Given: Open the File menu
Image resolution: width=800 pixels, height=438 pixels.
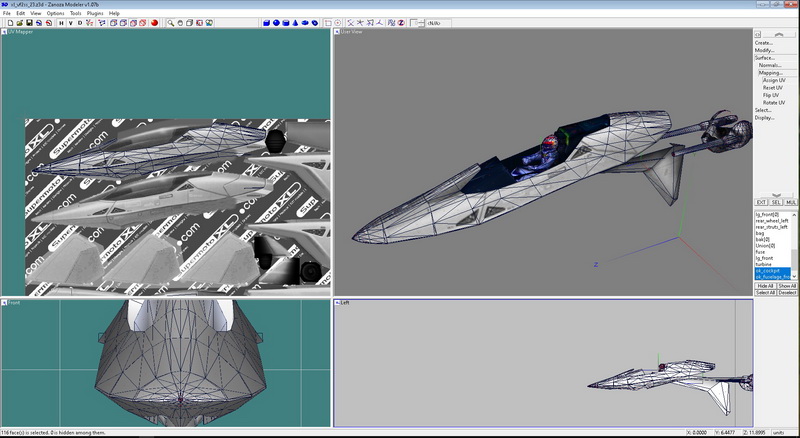Looking at the screenshot, I should pos(7,13).
